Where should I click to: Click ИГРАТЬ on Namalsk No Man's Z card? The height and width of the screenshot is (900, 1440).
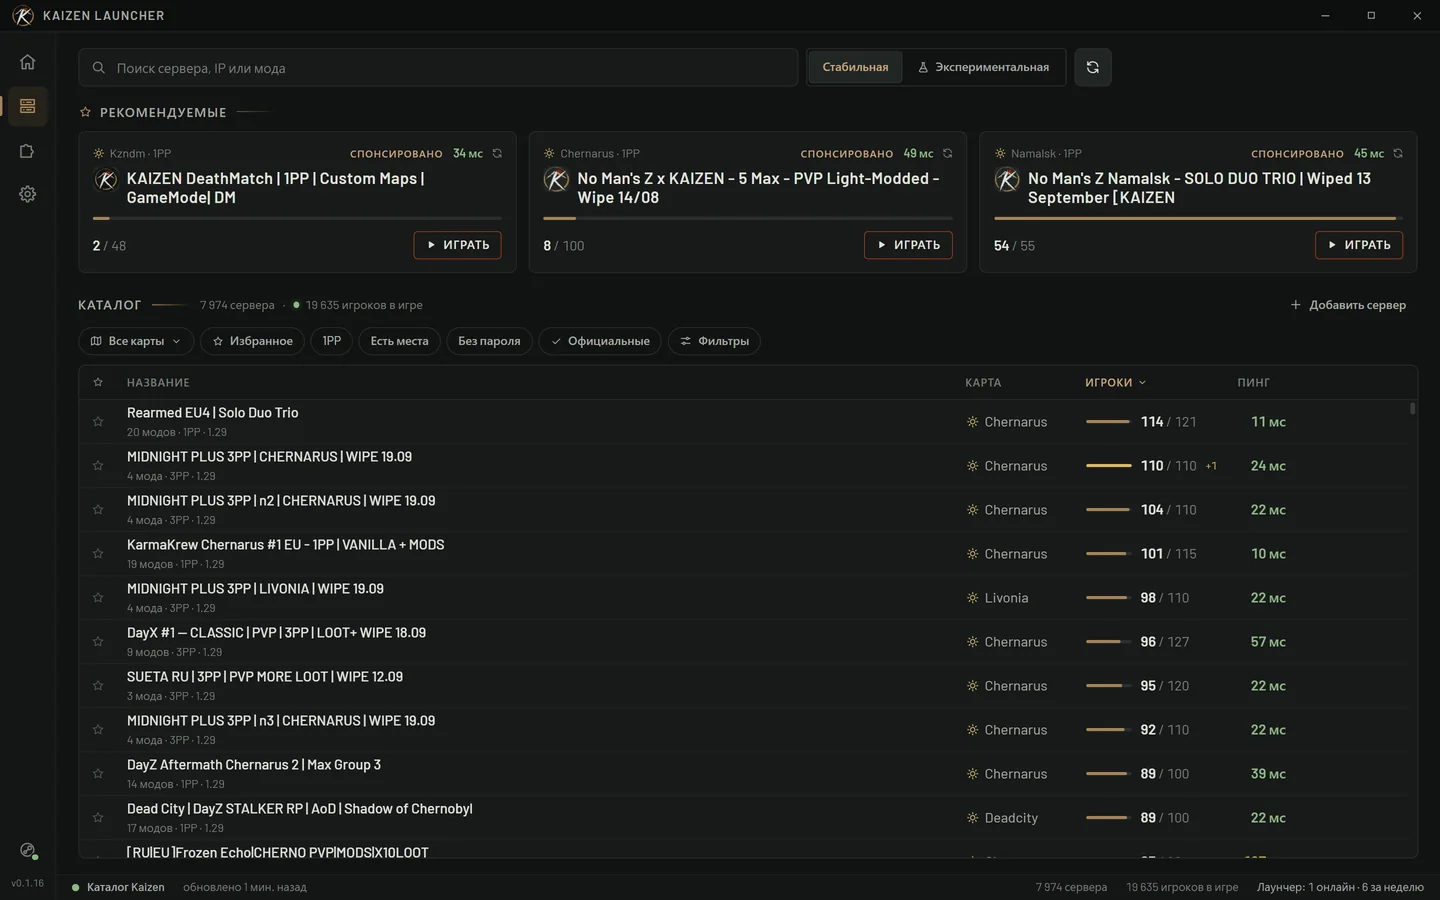click(1359, 245)
